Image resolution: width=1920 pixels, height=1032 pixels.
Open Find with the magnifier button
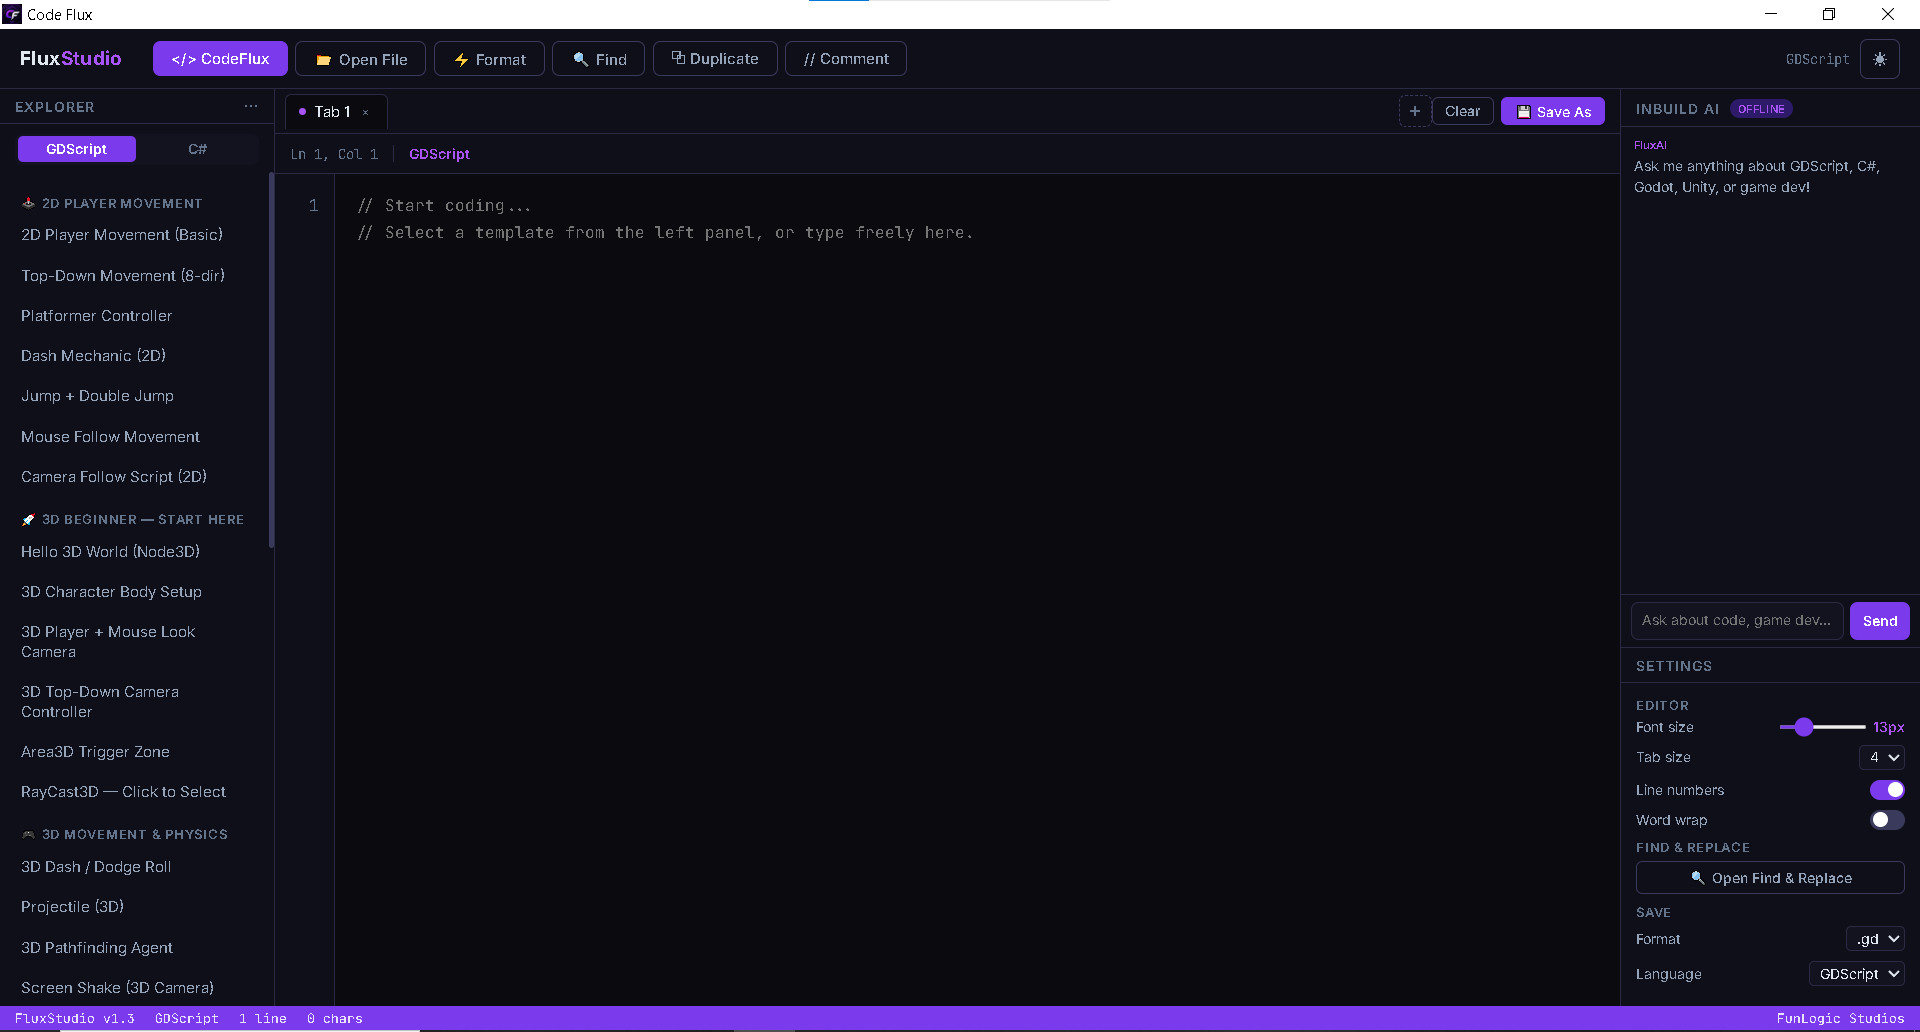[x=599, y=59]
